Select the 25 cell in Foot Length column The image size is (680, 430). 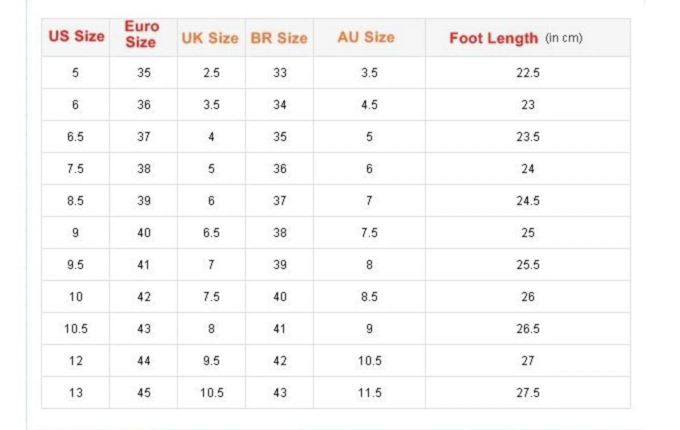click(528, 232)
